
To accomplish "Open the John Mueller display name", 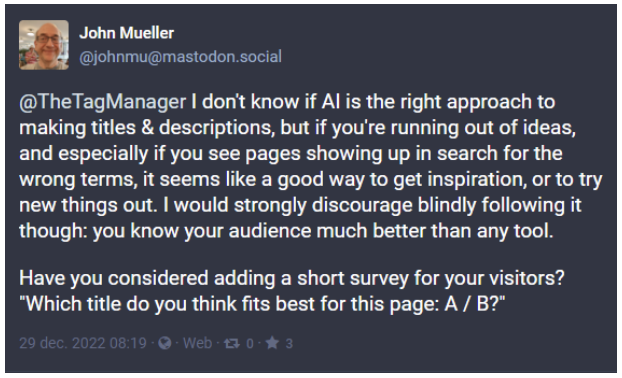I will tap(127, 33).
